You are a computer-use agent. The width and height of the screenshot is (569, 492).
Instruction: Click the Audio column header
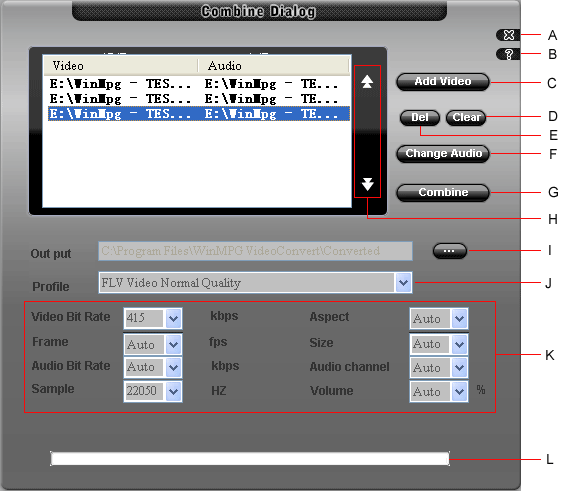tap(274, 66)
